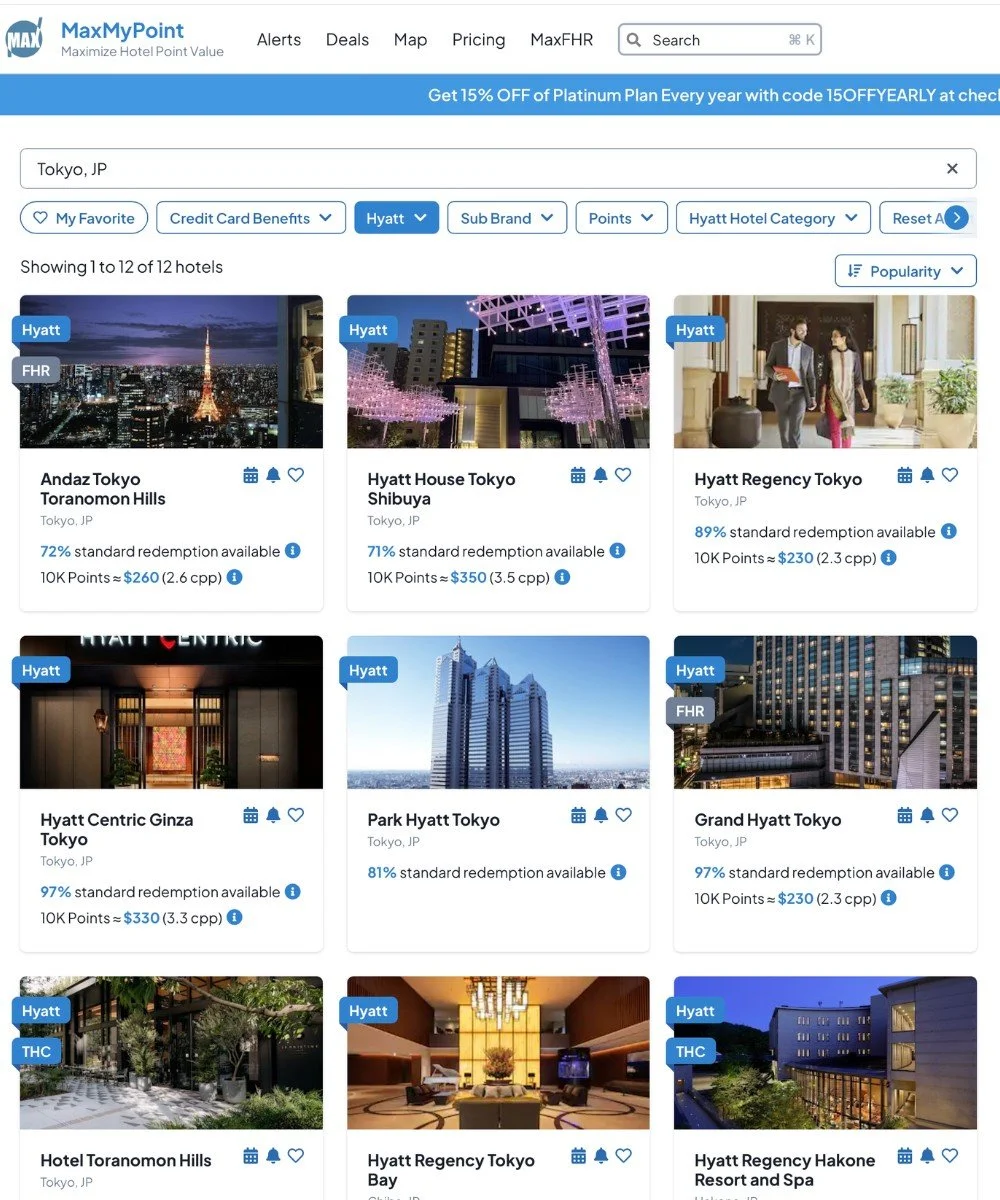Favorite Andaz Tokyo Toranomon Hills with heart
The image size is (1000, 1200).
click(x=296, y=475)
